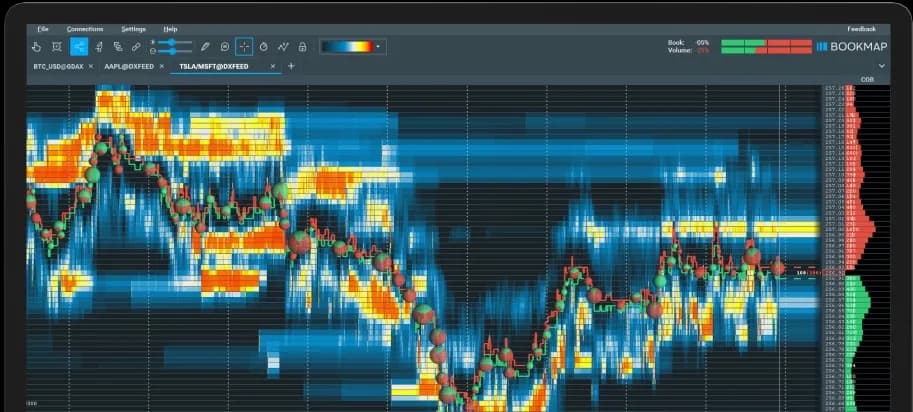Close the TSLA/MSFT@DXFEED tab
Screen dimensions: 913x412
(x=272, y=66)
